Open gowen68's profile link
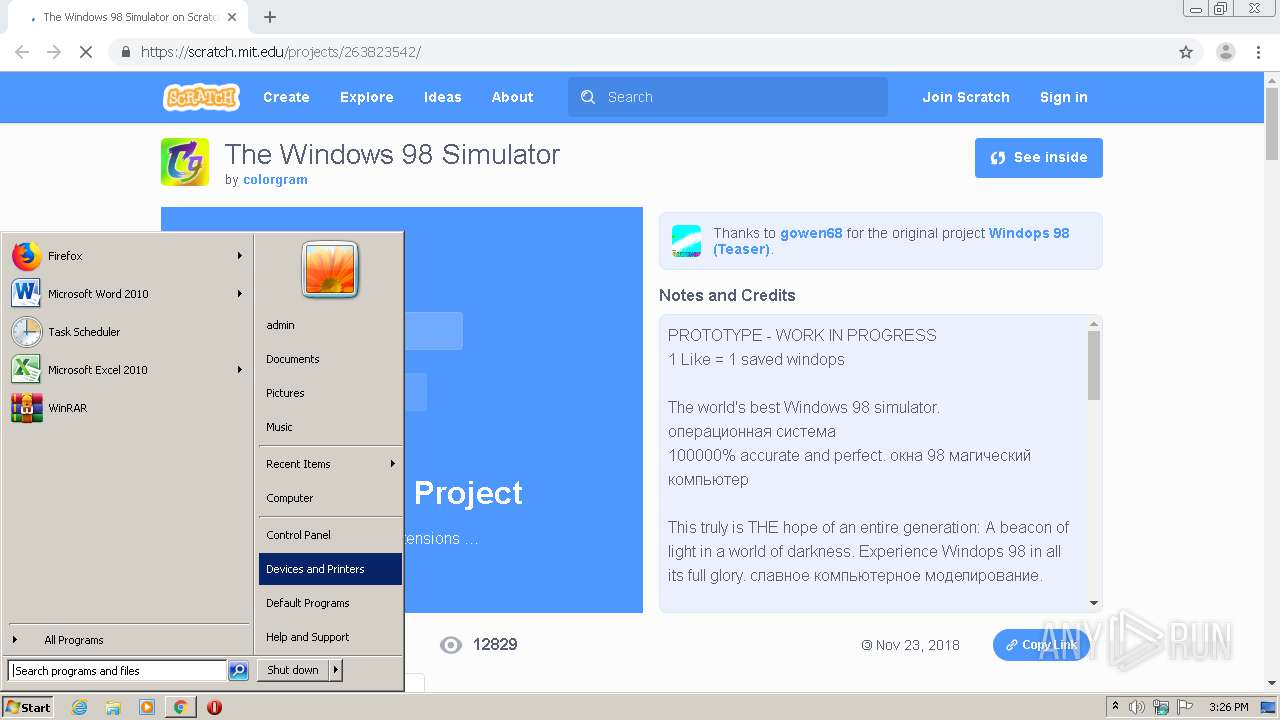 811,233
